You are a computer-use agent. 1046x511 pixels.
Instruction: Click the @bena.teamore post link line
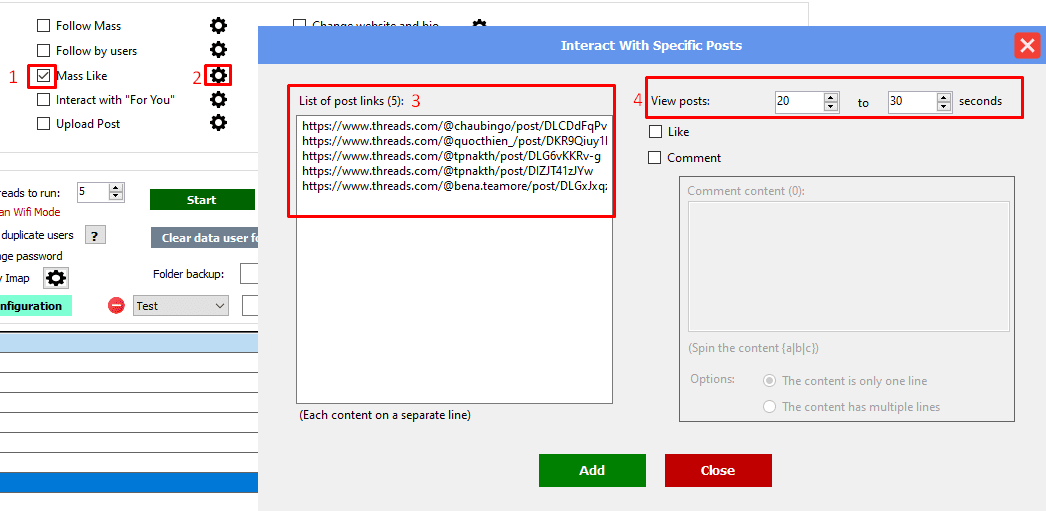click(x=454, y=187)
